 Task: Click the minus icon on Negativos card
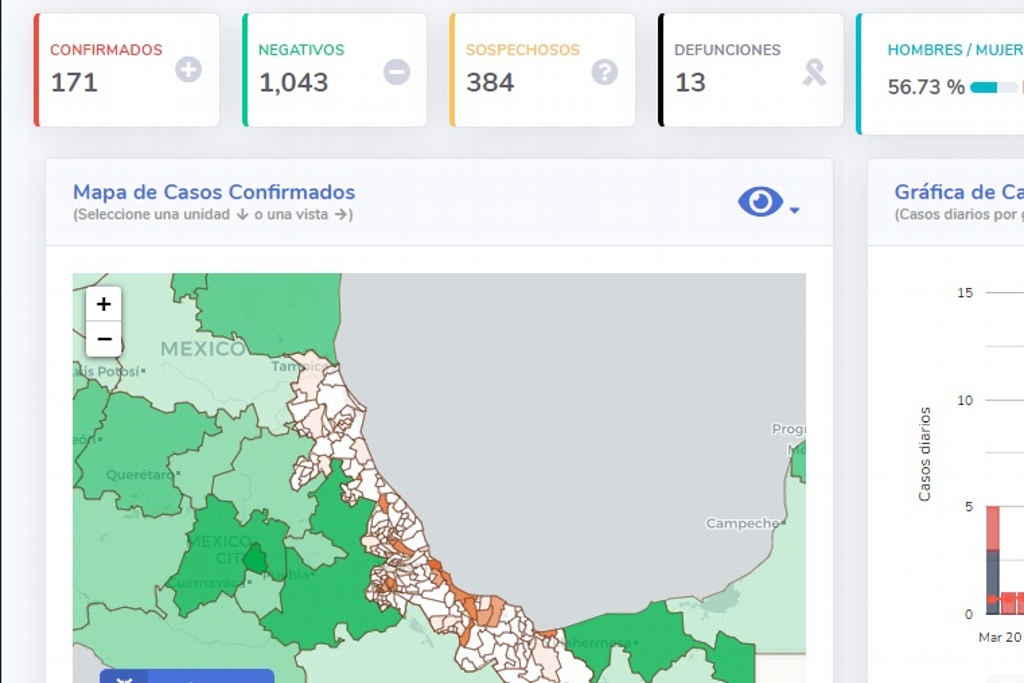pos(397,72)
